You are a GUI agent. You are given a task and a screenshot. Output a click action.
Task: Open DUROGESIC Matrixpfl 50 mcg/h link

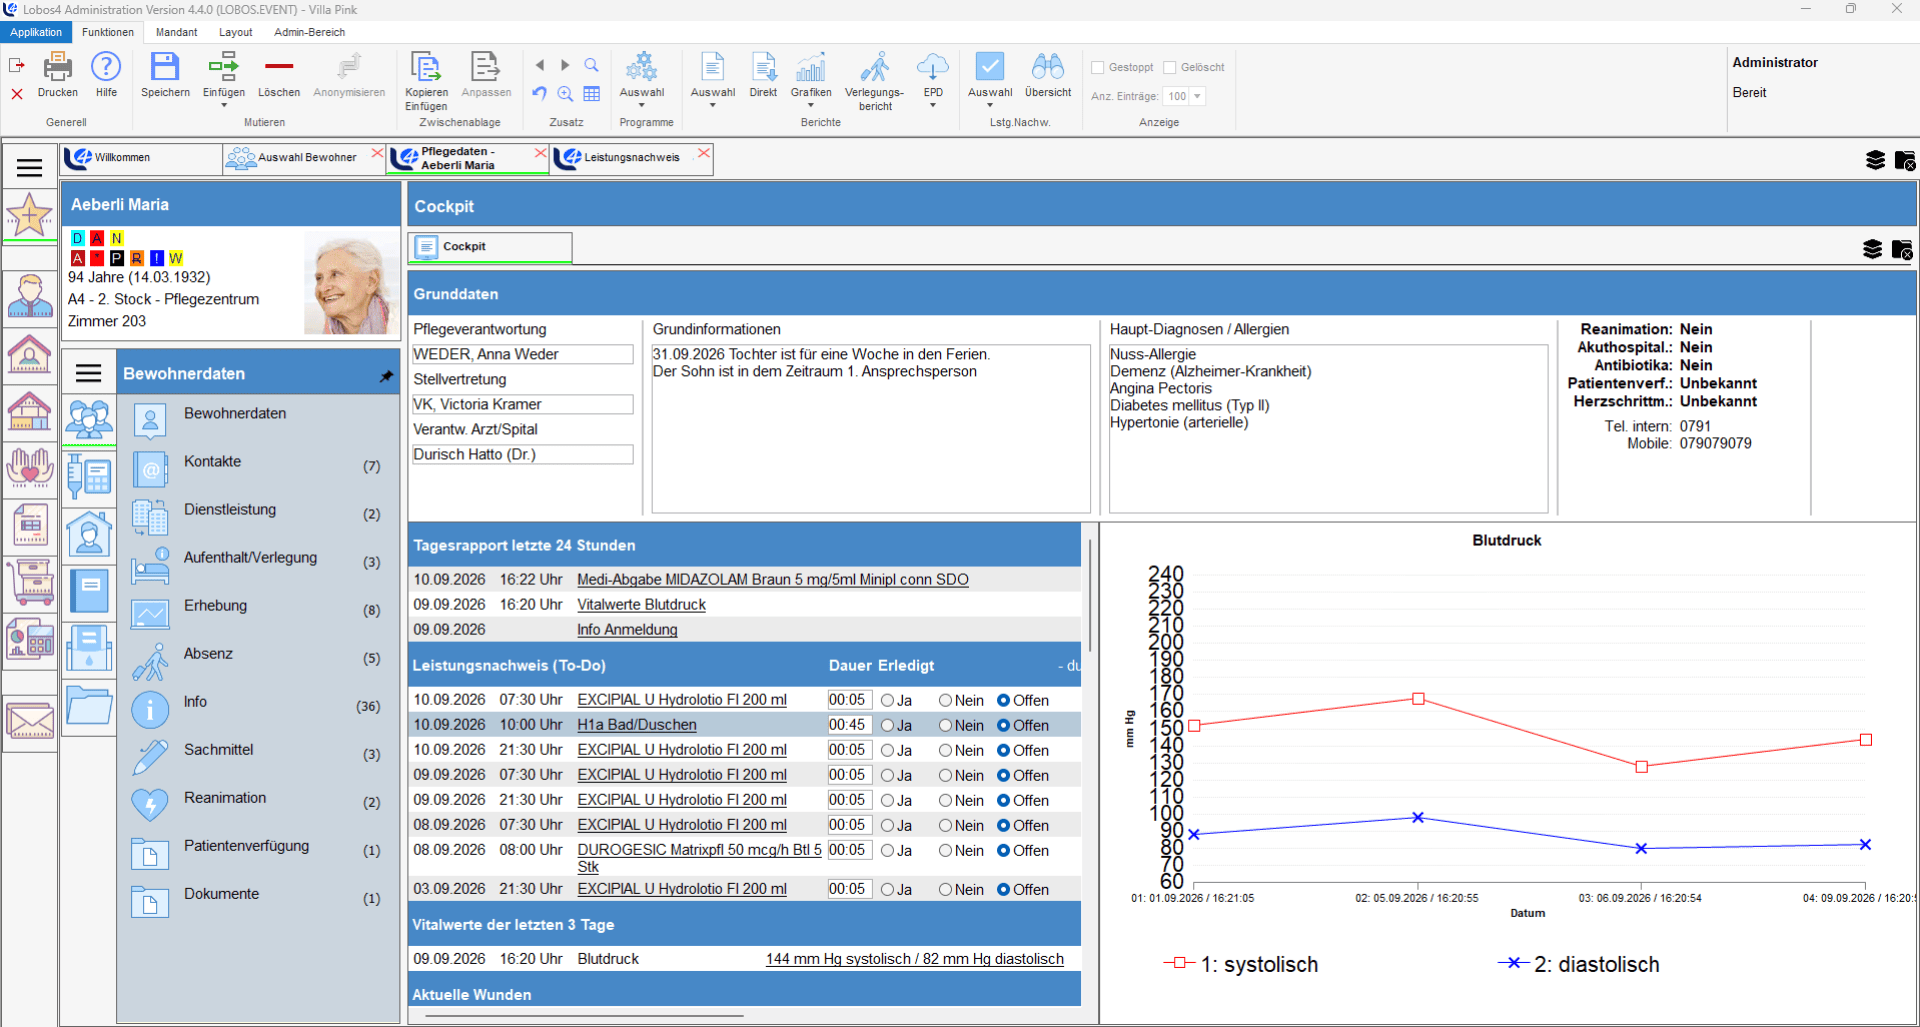click(x=699, y=857)
